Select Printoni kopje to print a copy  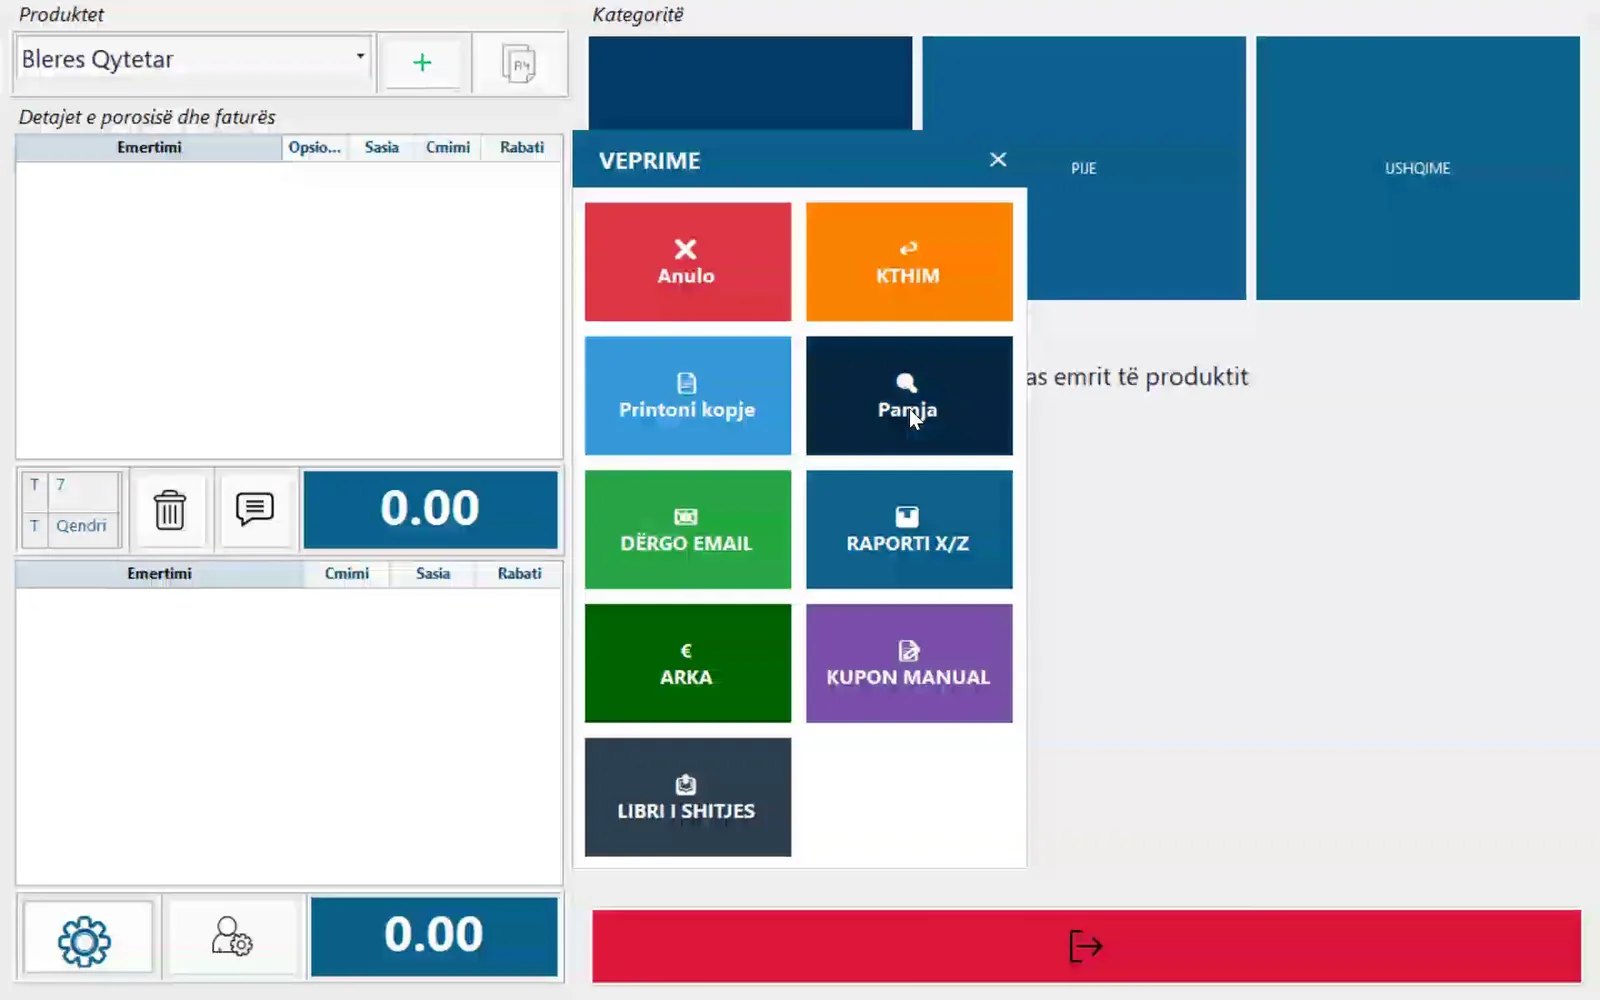(687, 396)
